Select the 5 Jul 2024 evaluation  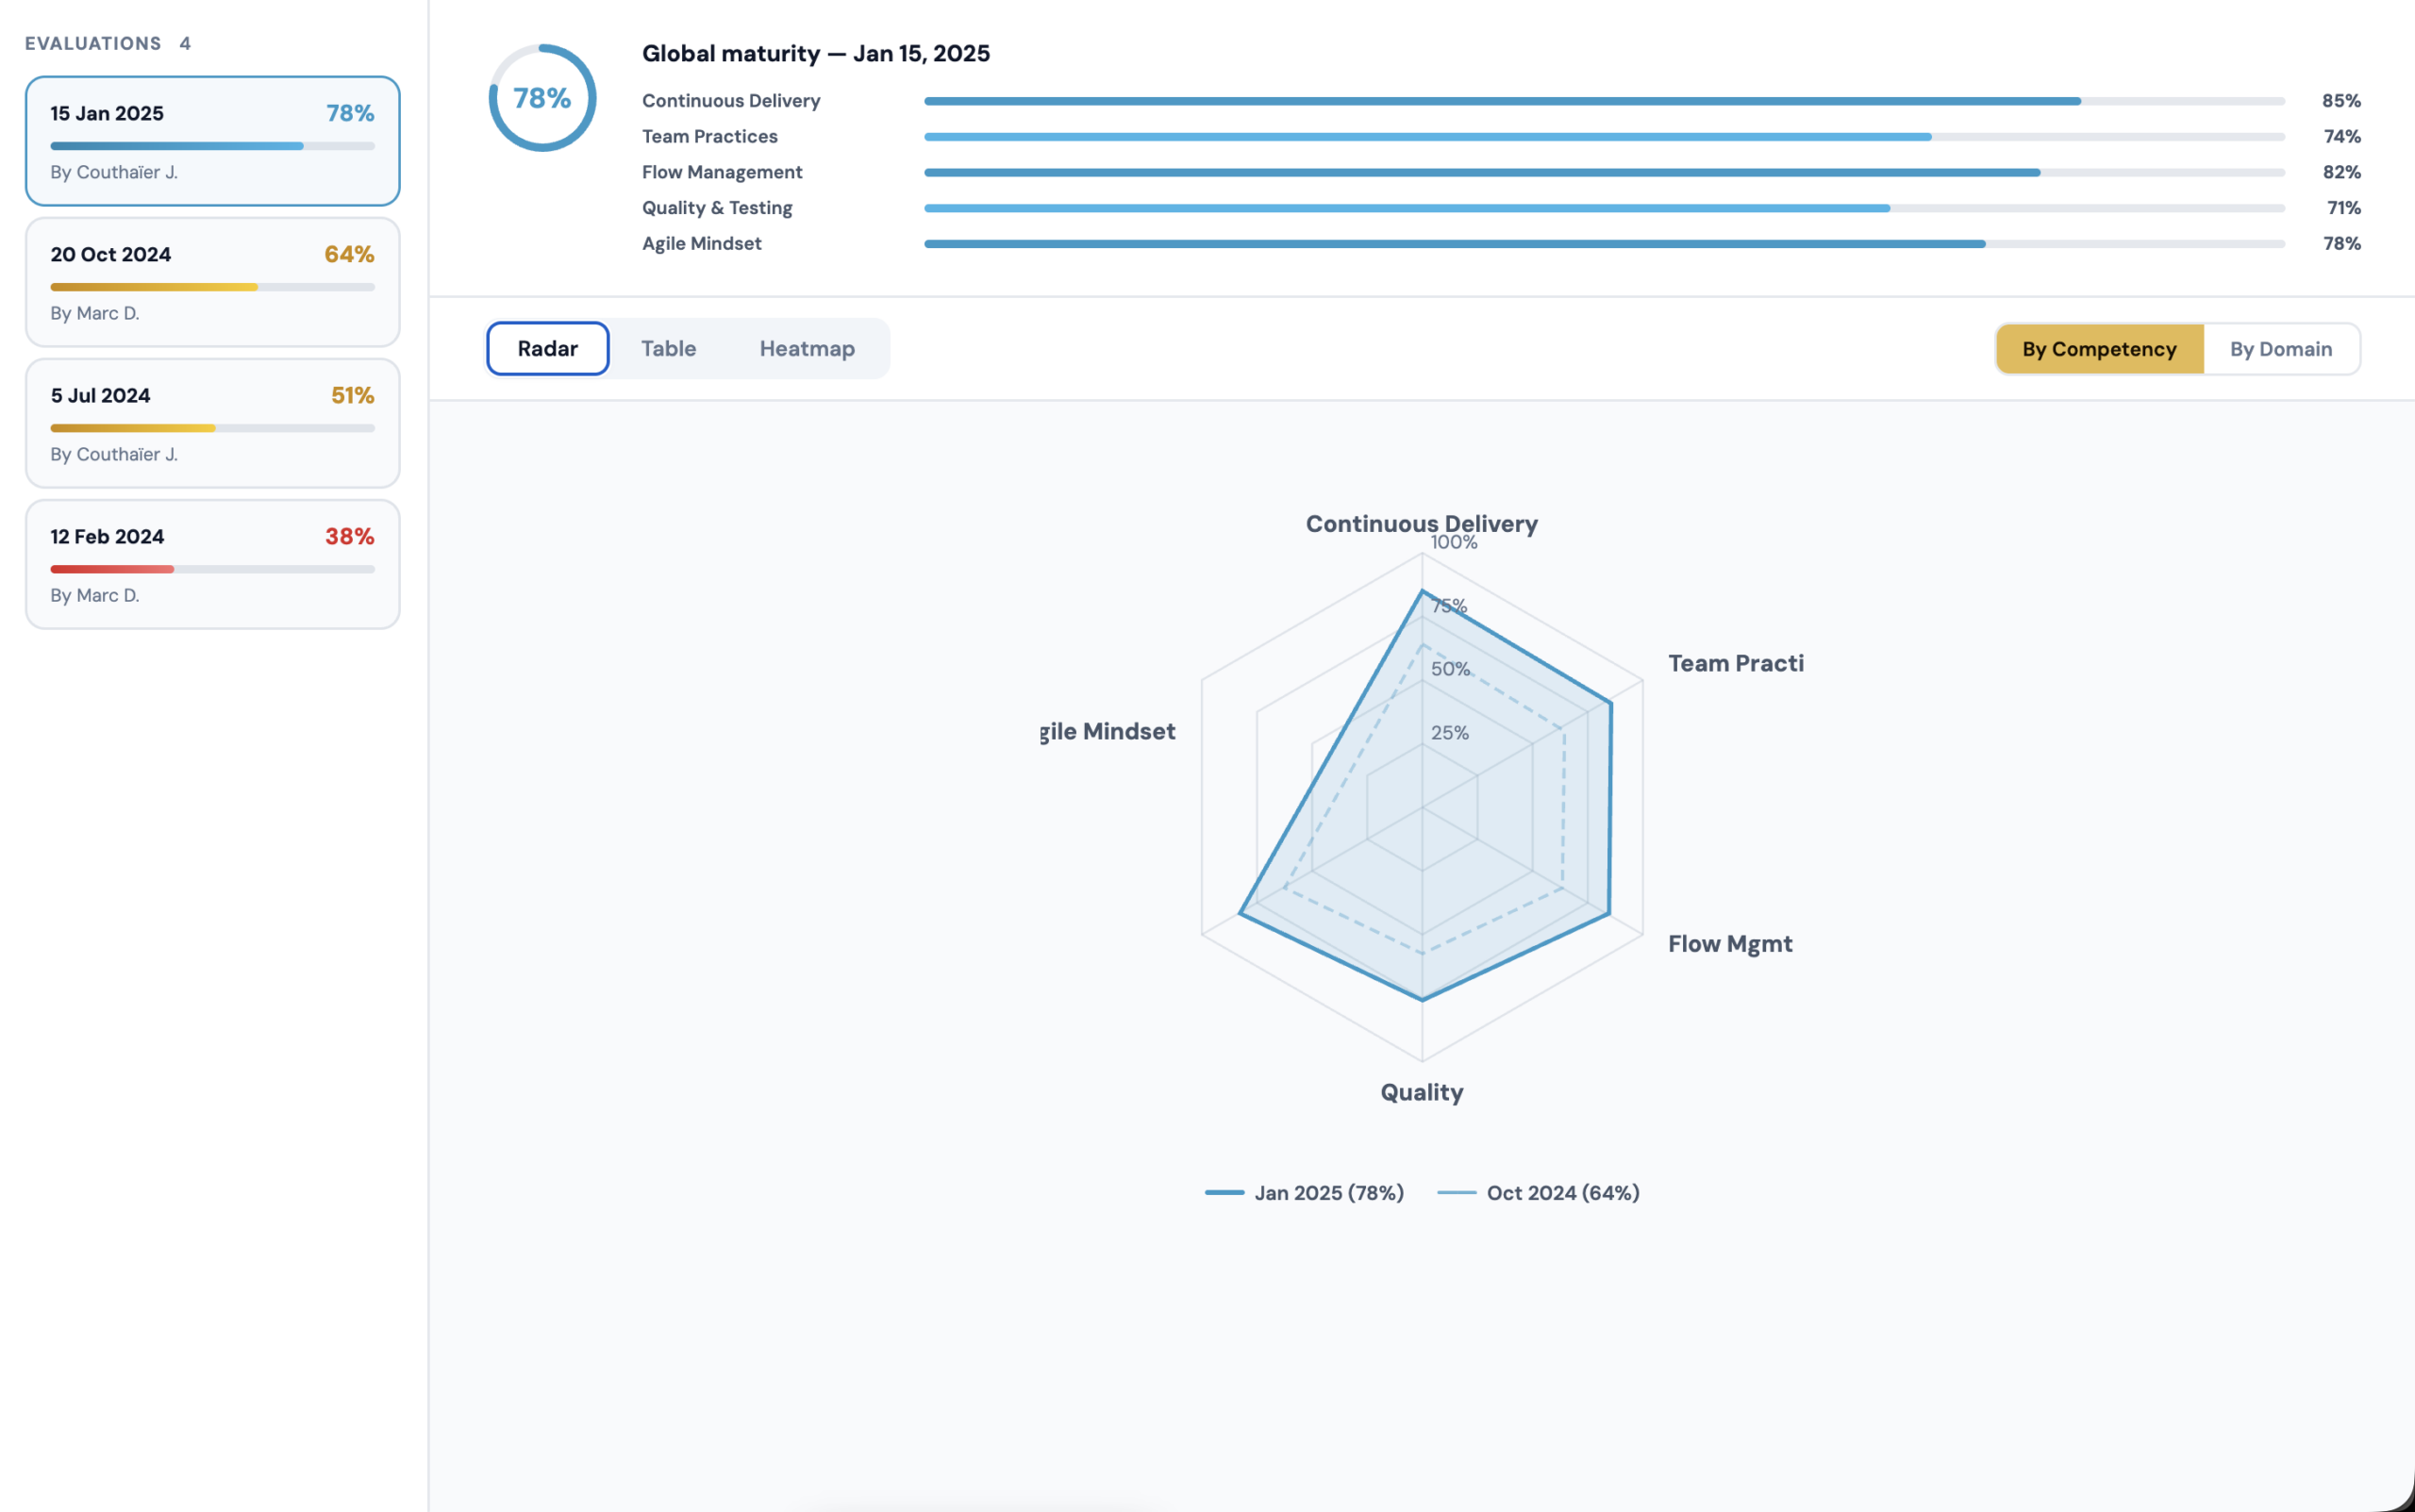tap(212, 423)
